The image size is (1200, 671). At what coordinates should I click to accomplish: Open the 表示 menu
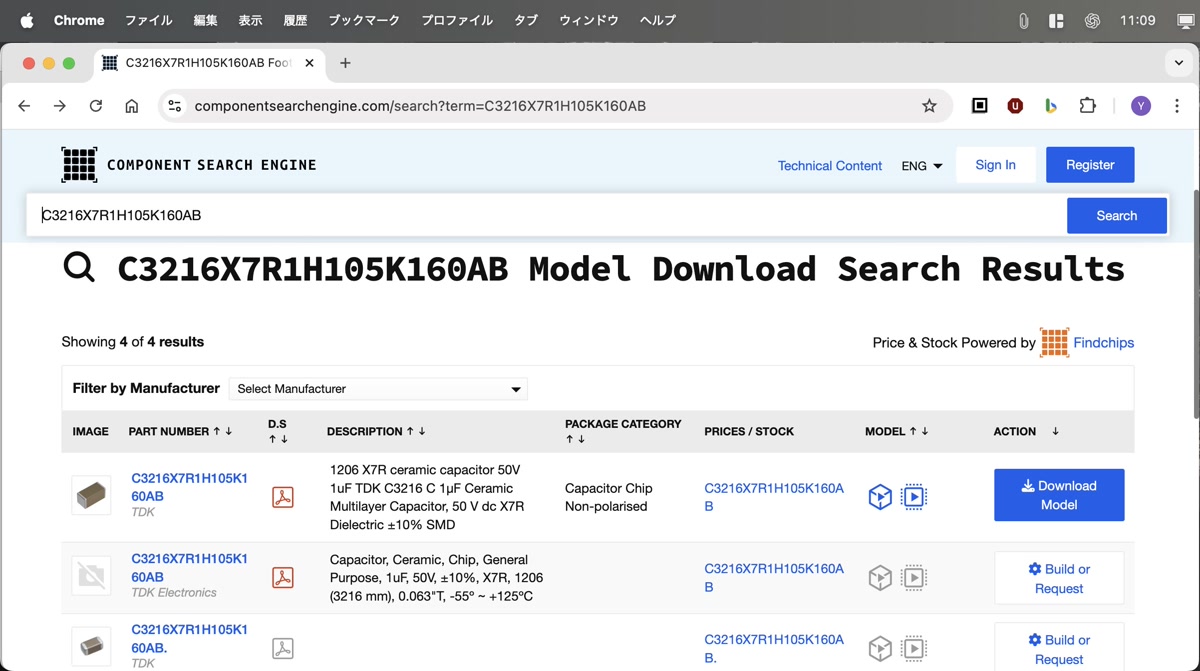pos(250,20)
